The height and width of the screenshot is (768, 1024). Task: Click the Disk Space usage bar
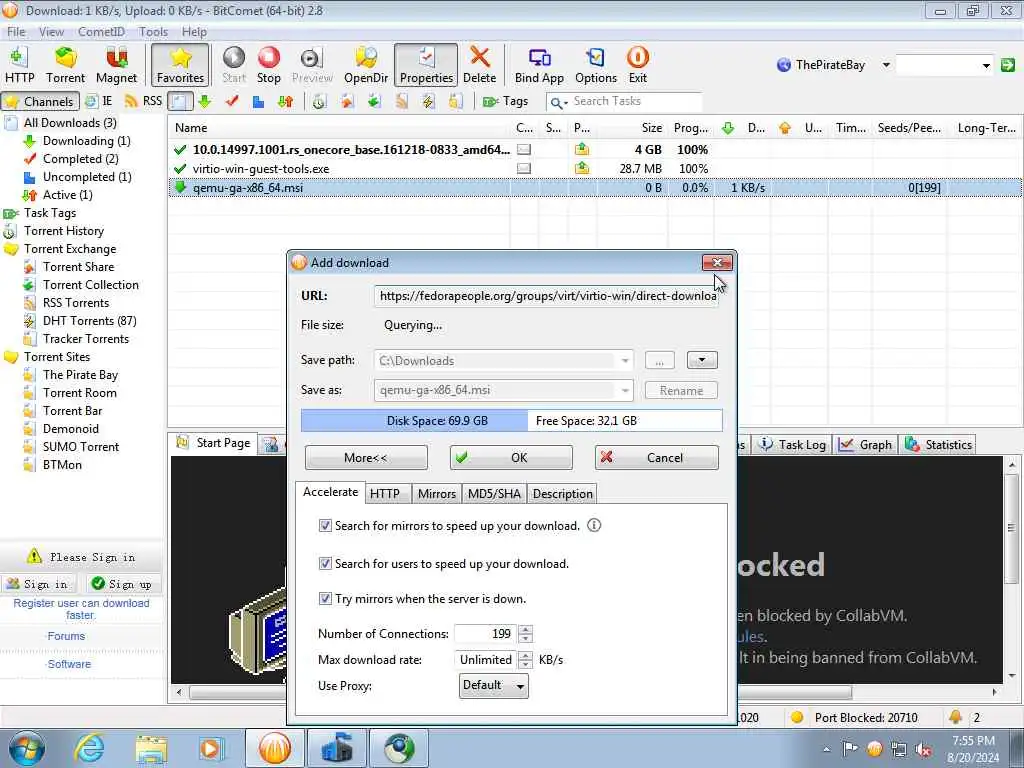[x=511, y=421]
